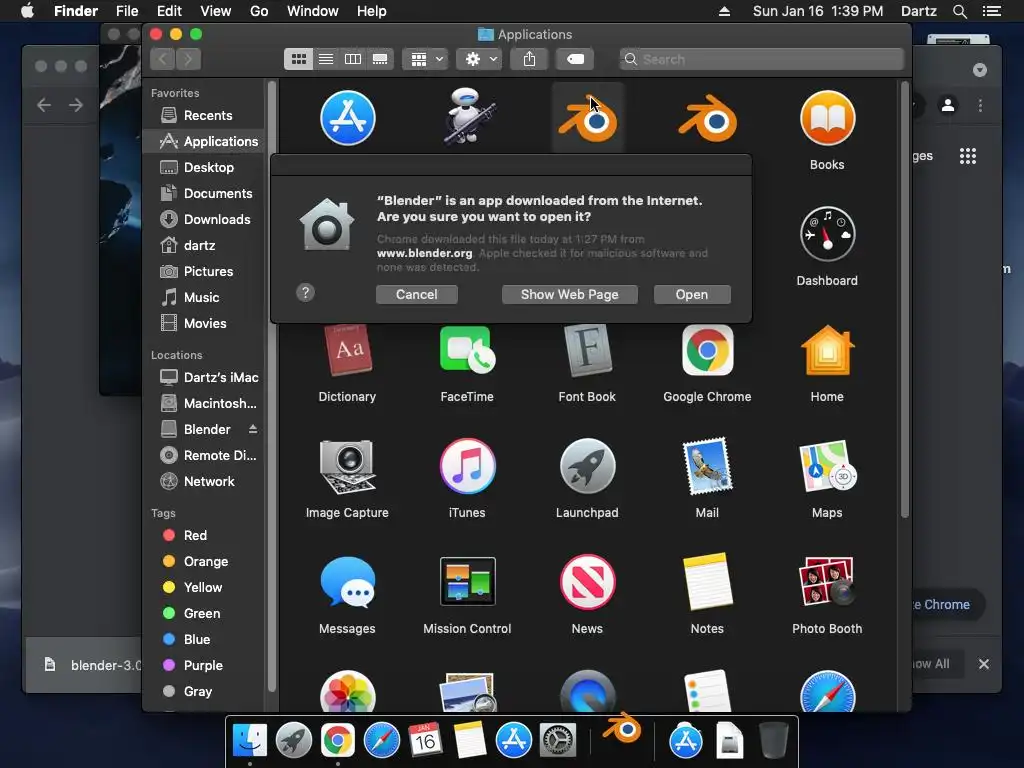Launch Photo Booth application
The height and width of the screenshot is (768, 1024).
coord(827,581)
